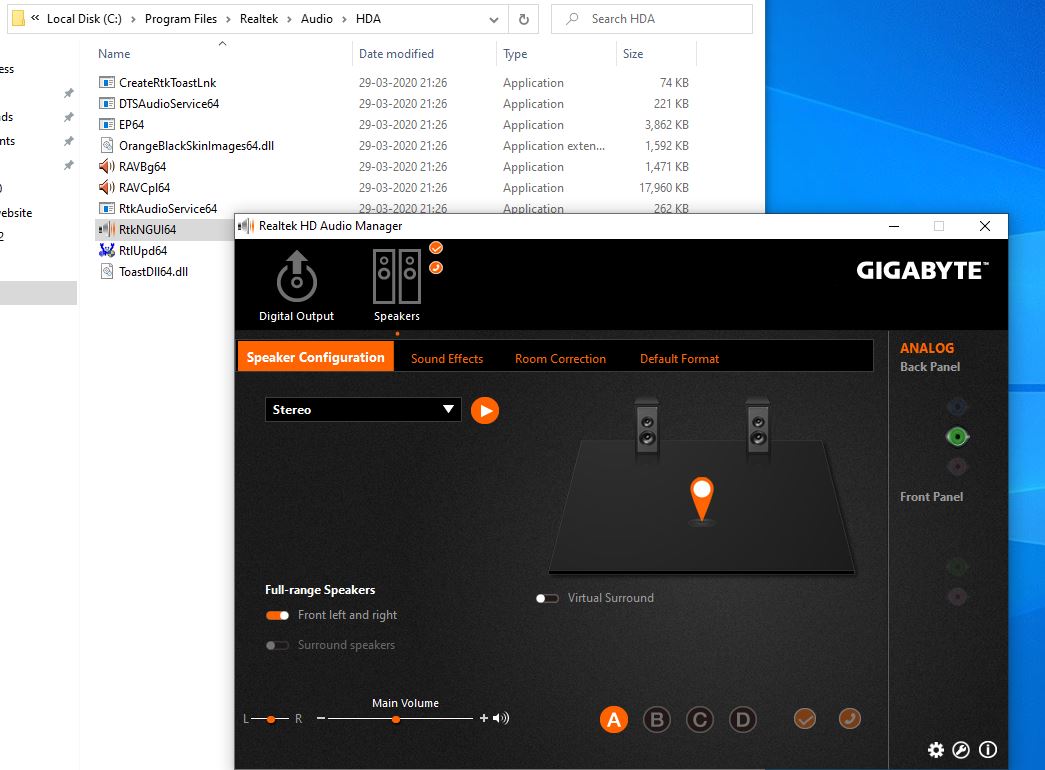Select the CreateRtkToastLnk file
Screen dimensions: 1045x770
click(x=167, y=83)
